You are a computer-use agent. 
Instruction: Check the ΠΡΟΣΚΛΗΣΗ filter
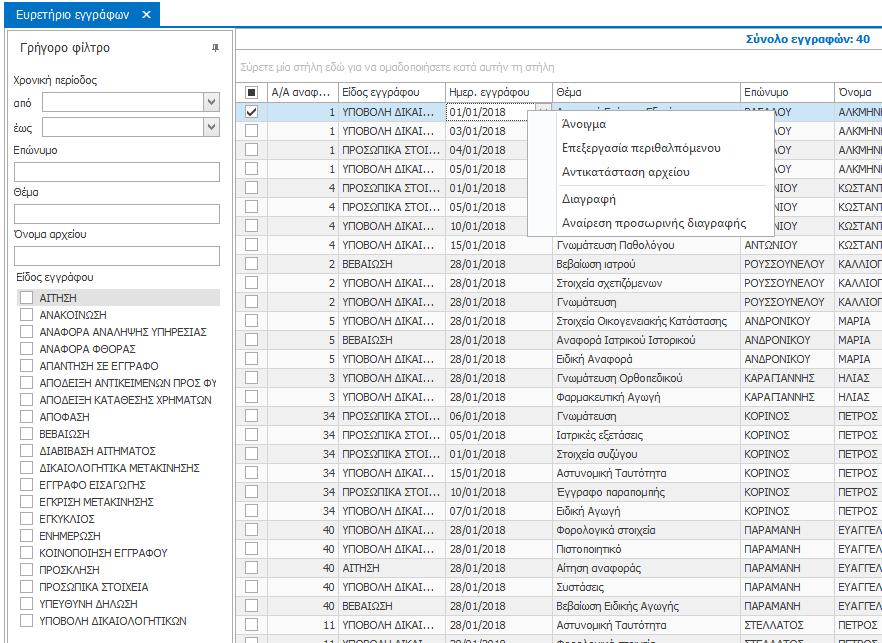tap(26, 570)
